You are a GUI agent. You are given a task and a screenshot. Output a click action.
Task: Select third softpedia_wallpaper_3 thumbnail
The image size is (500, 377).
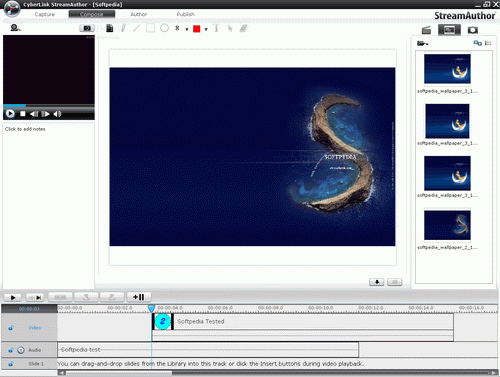point(447,173)
